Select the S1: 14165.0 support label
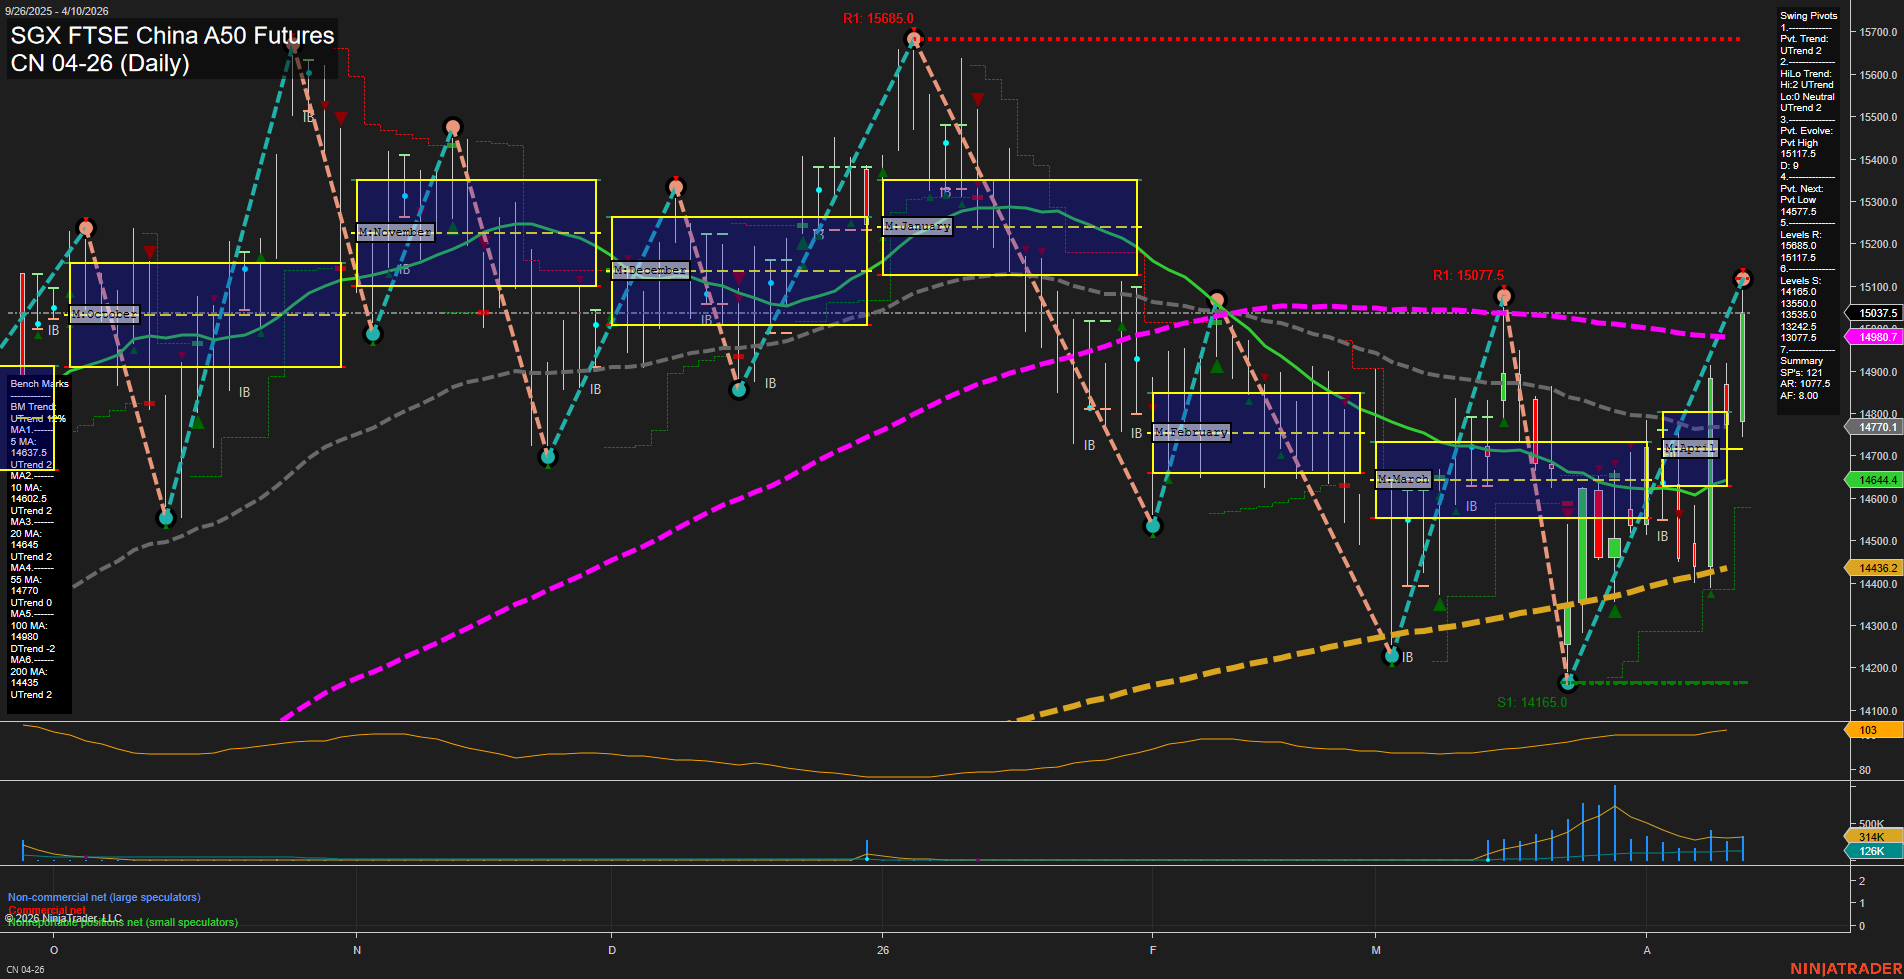1904x979 pixels. (1531, 701)
